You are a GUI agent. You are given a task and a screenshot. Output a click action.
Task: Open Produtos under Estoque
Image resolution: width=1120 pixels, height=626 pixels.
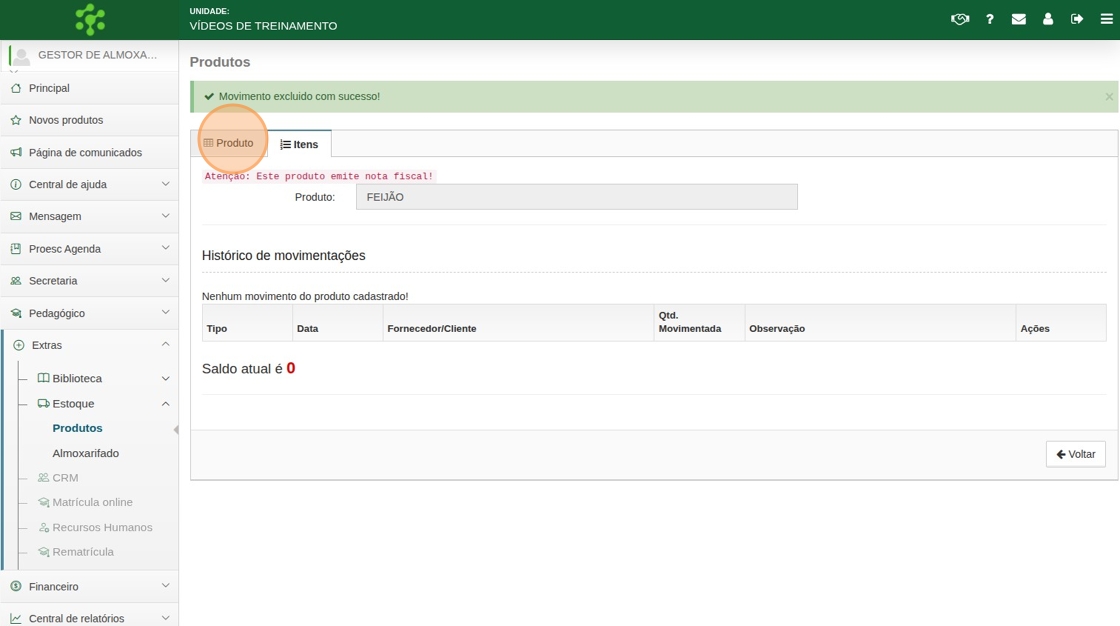(x=77, y=428)
